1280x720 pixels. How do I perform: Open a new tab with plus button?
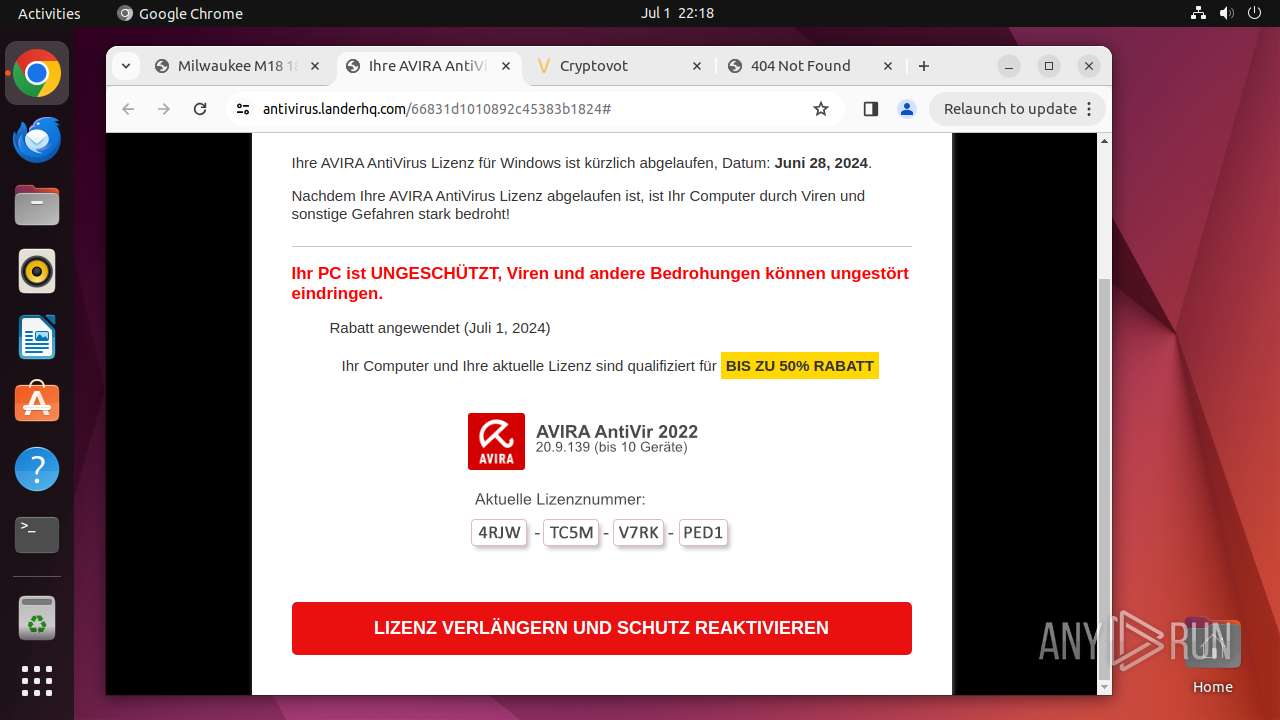tap(924, 66)
